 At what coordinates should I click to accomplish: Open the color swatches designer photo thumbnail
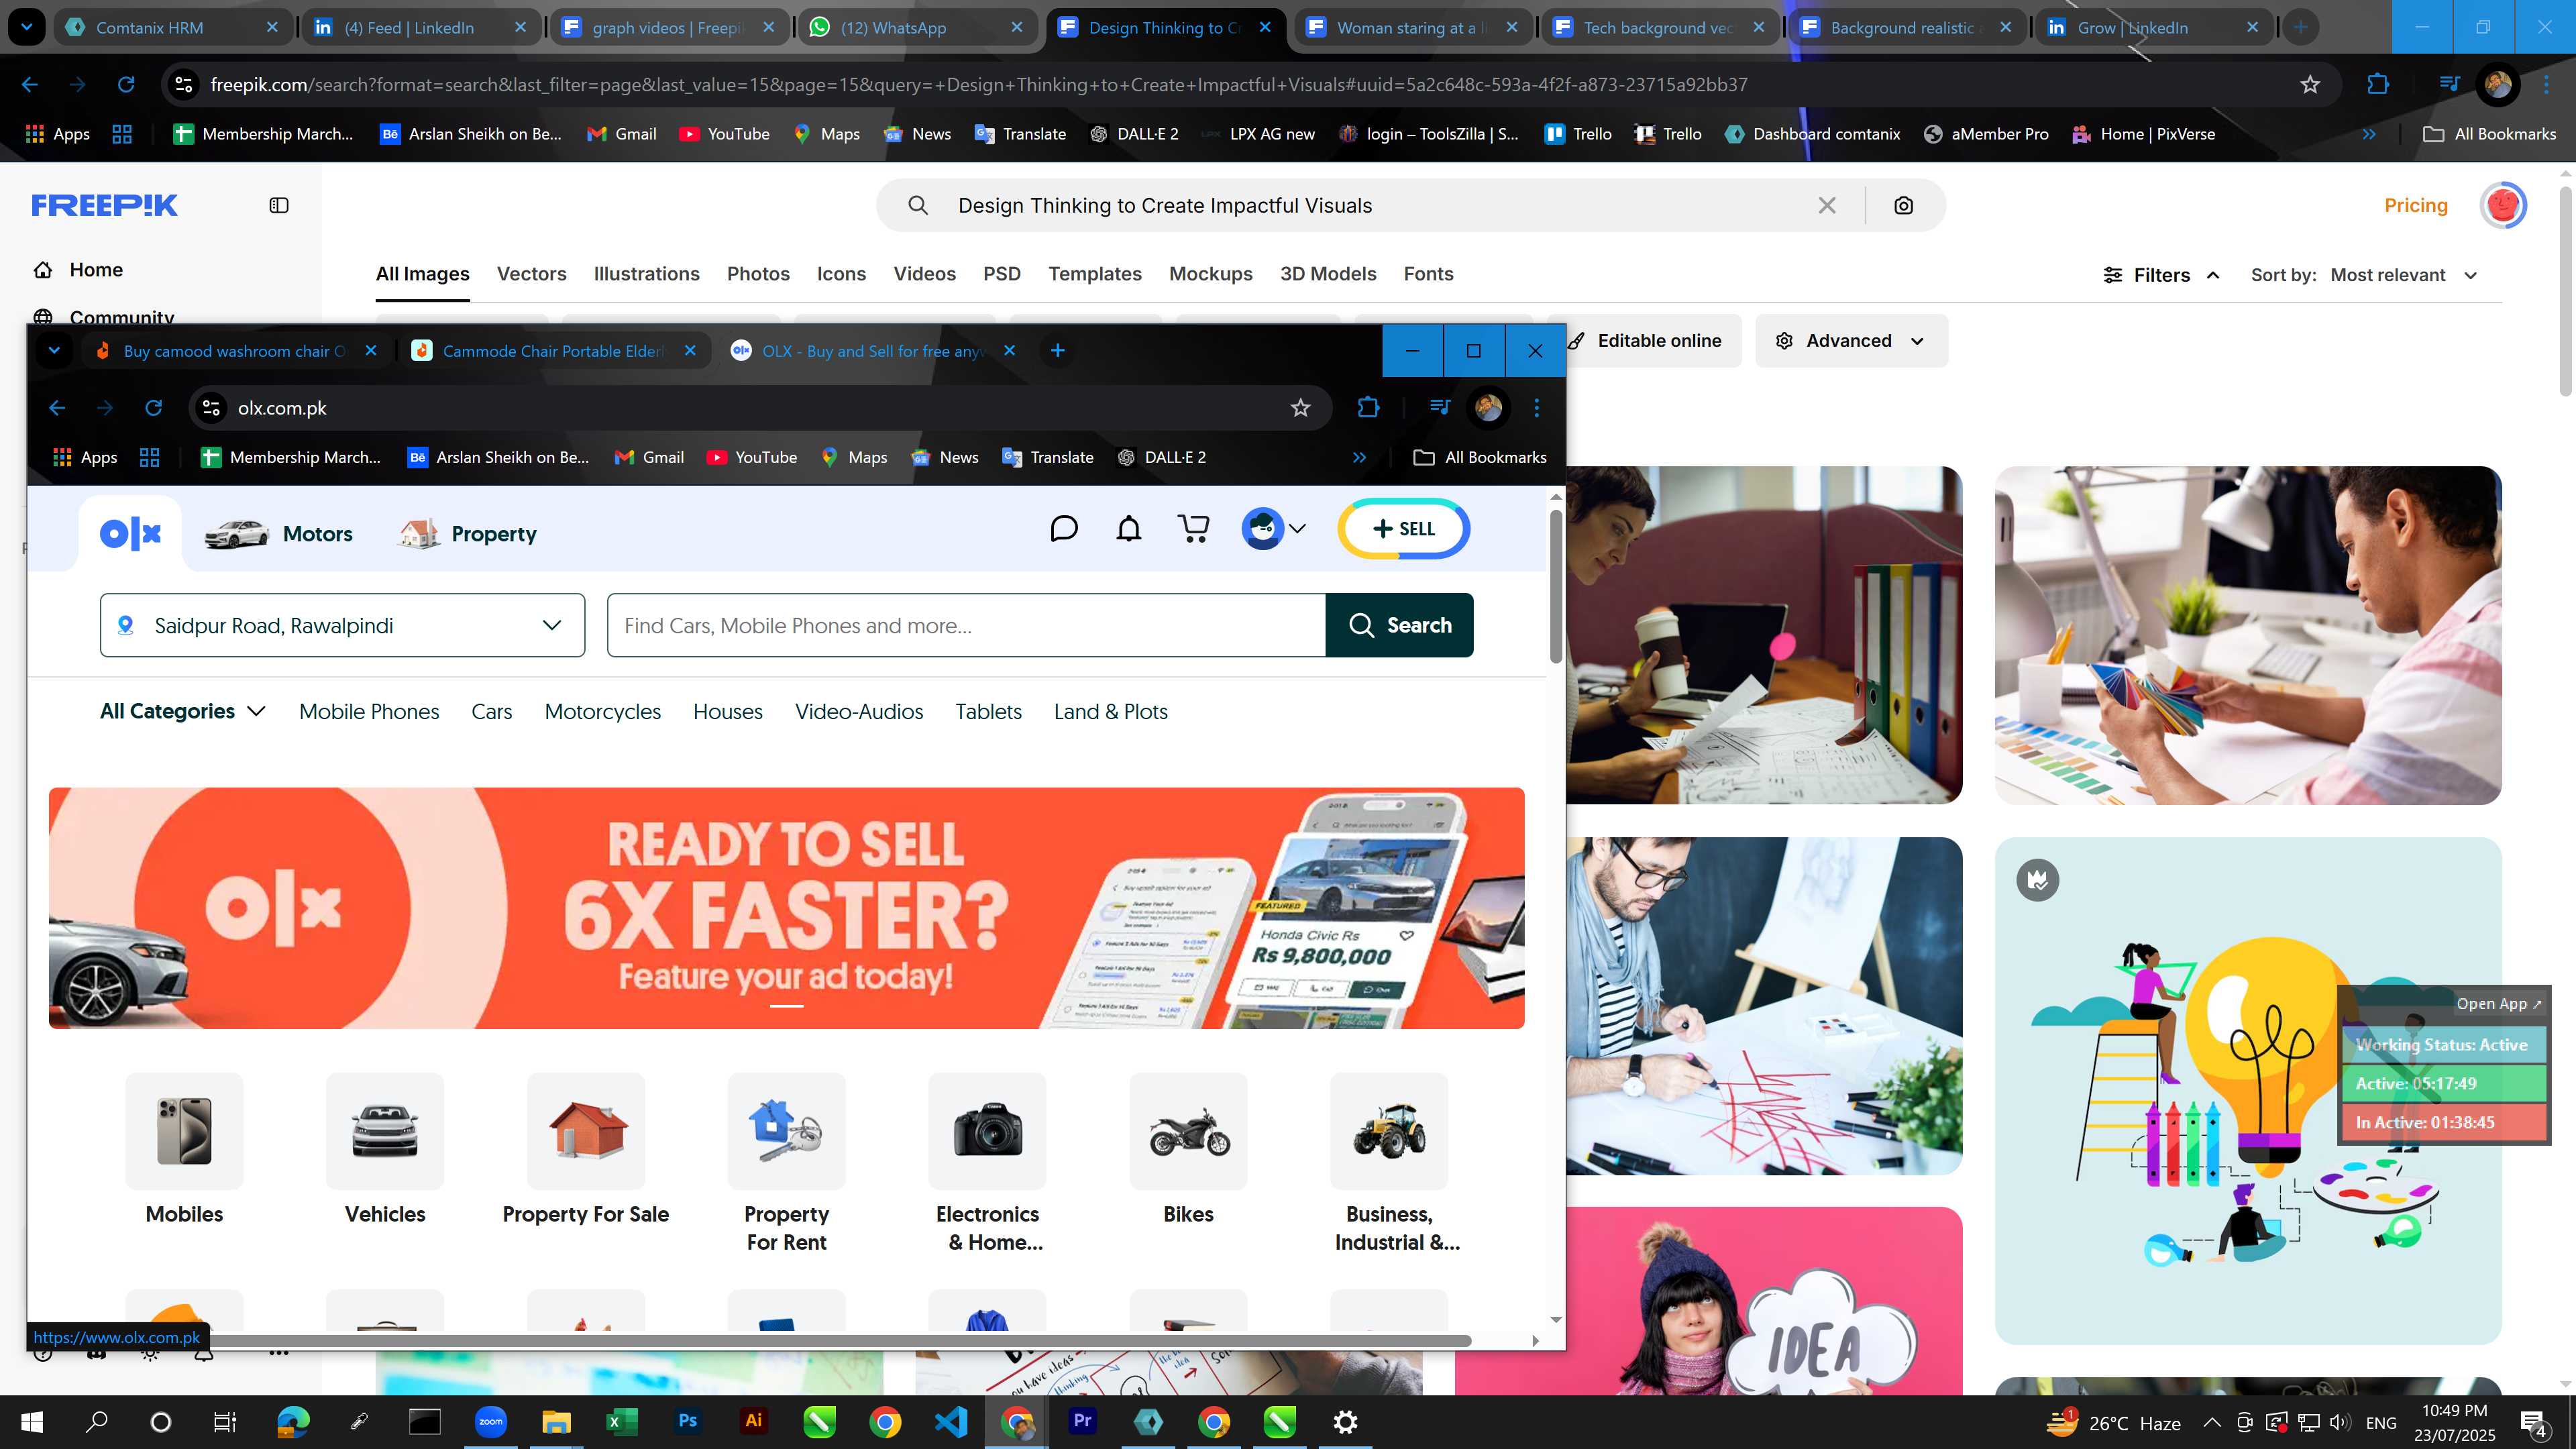(x=2248, y=635)
